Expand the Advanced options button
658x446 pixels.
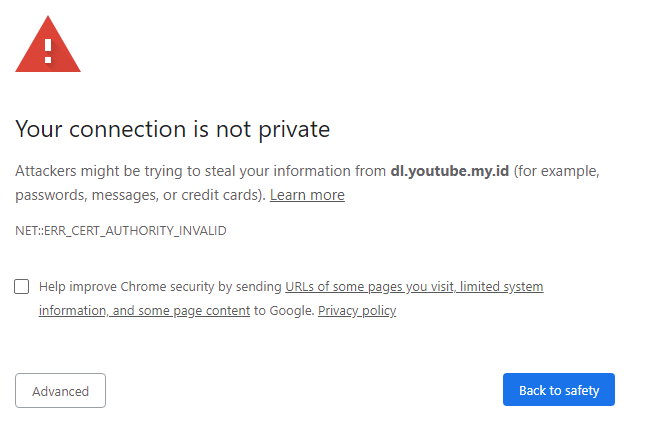[60, 391]
